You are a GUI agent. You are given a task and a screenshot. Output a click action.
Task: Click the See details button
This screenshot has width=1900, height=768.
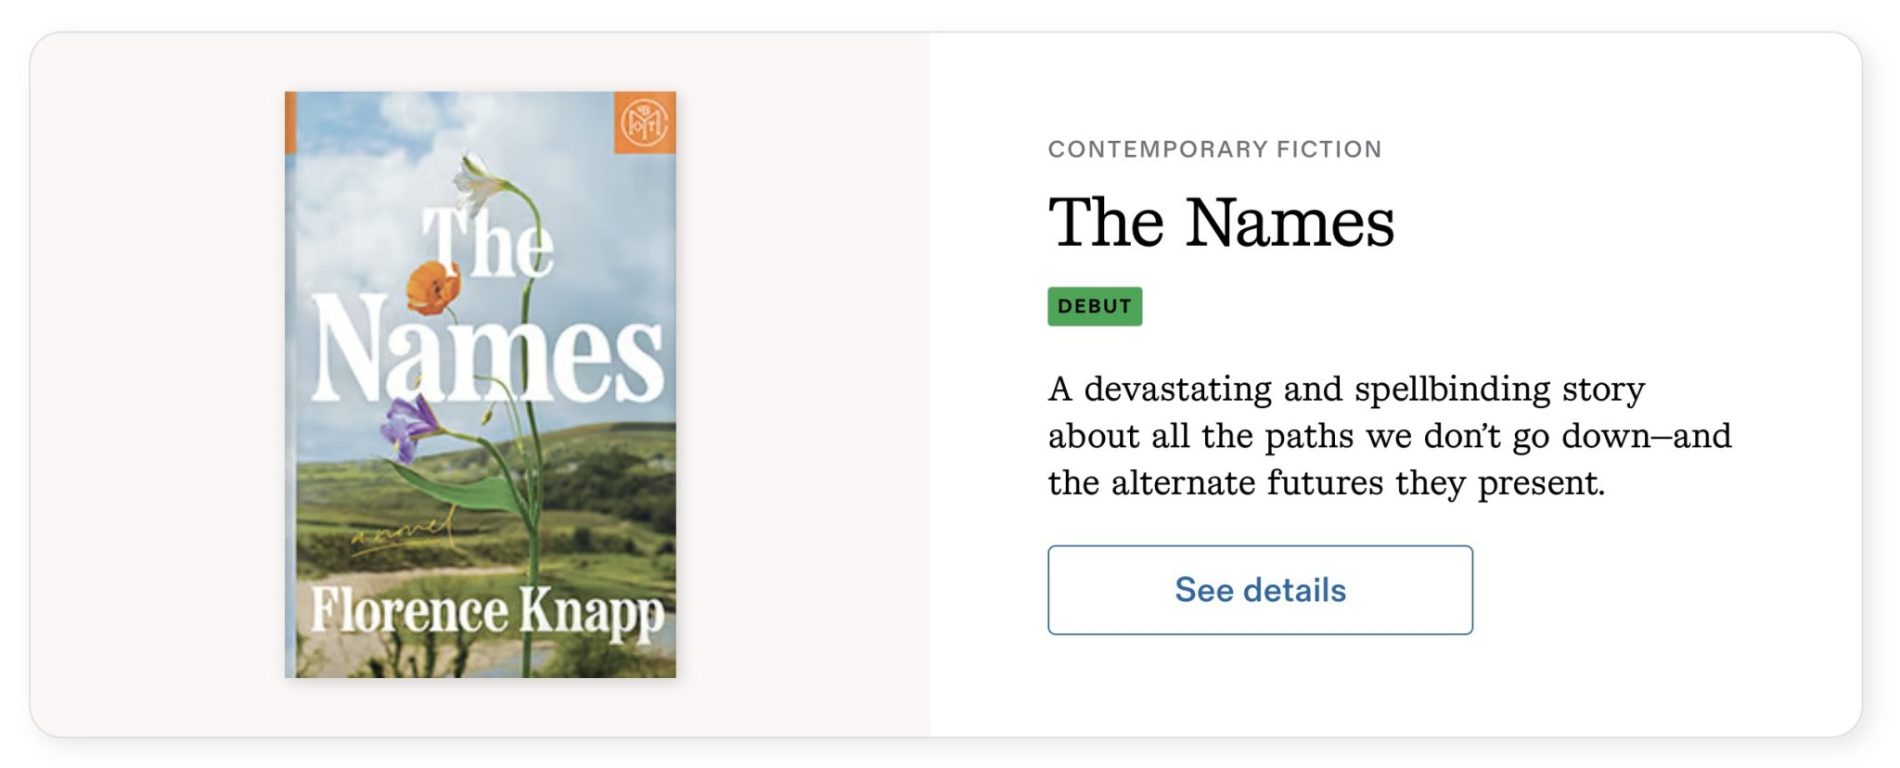pos(1259,590)
